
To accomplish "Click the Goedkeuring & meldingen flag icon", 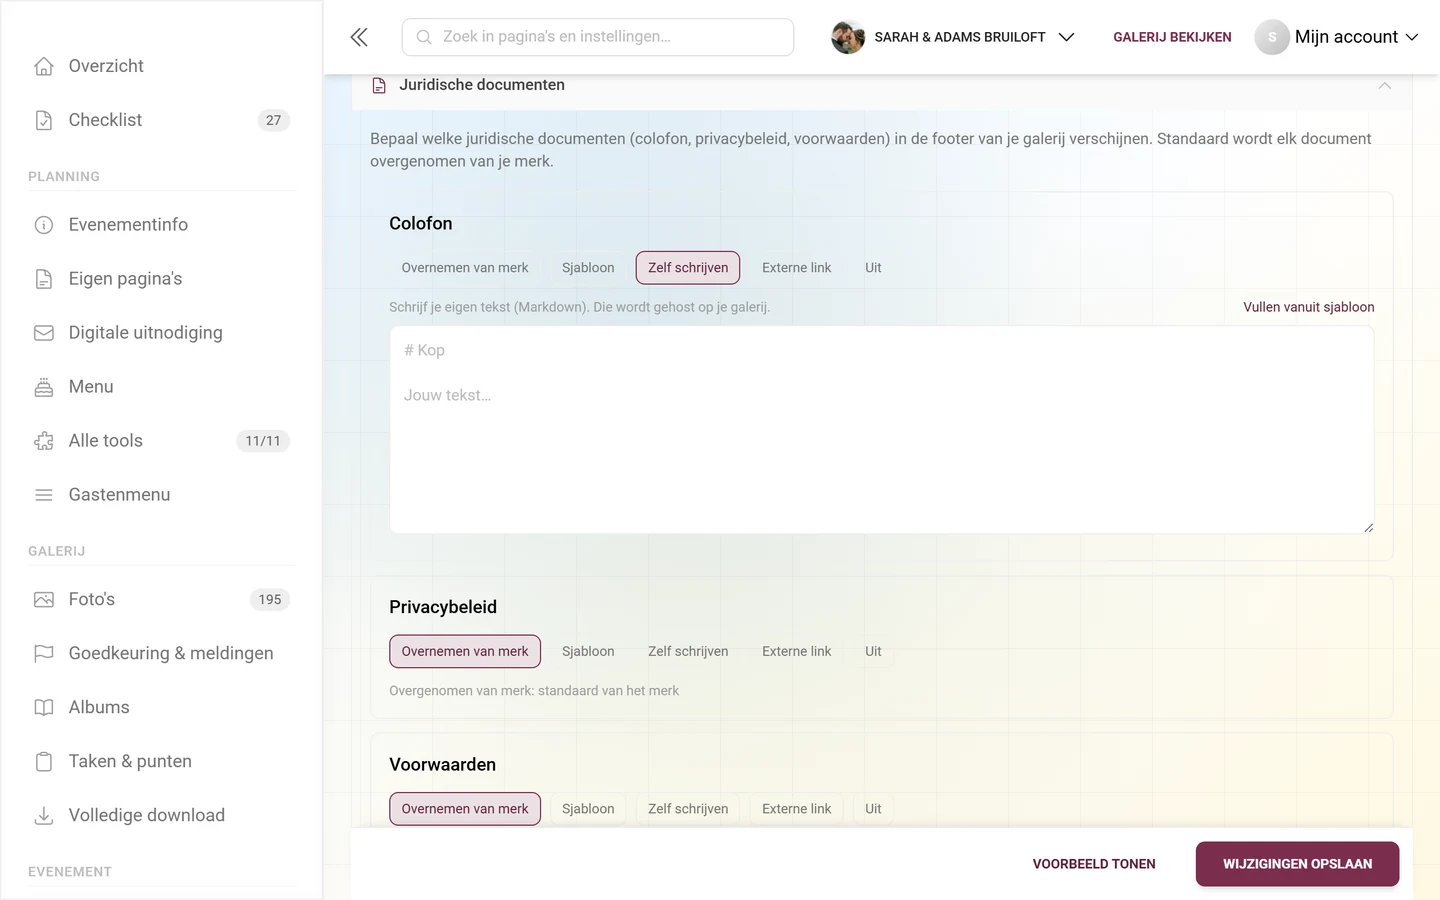I will point(44,654).
